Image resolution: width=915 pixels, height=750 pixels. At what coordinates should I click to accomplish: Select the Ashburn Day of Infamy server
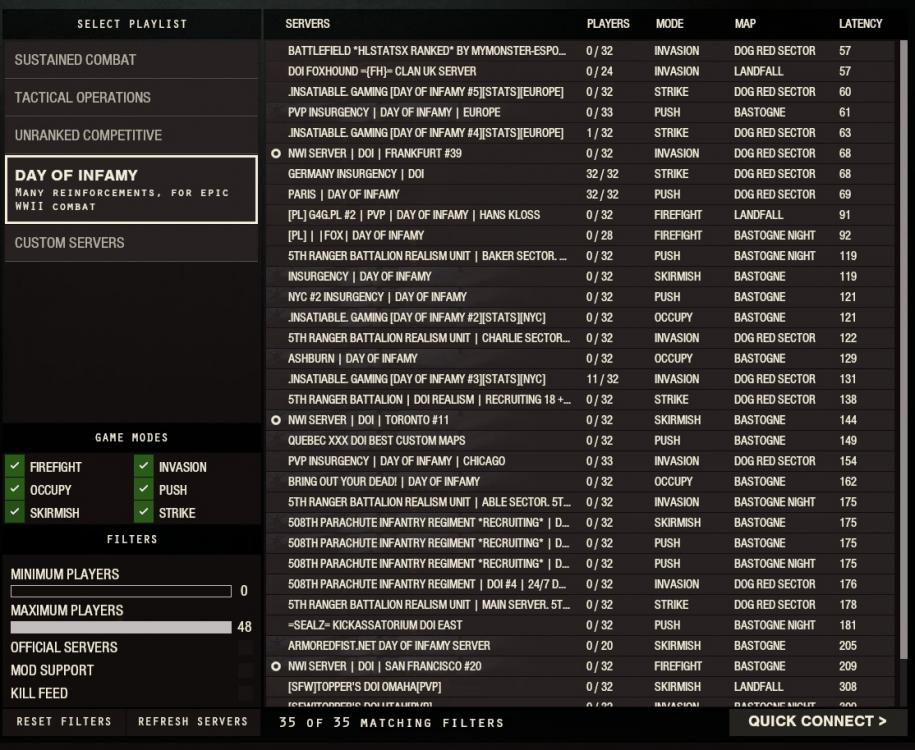(581, 358)
